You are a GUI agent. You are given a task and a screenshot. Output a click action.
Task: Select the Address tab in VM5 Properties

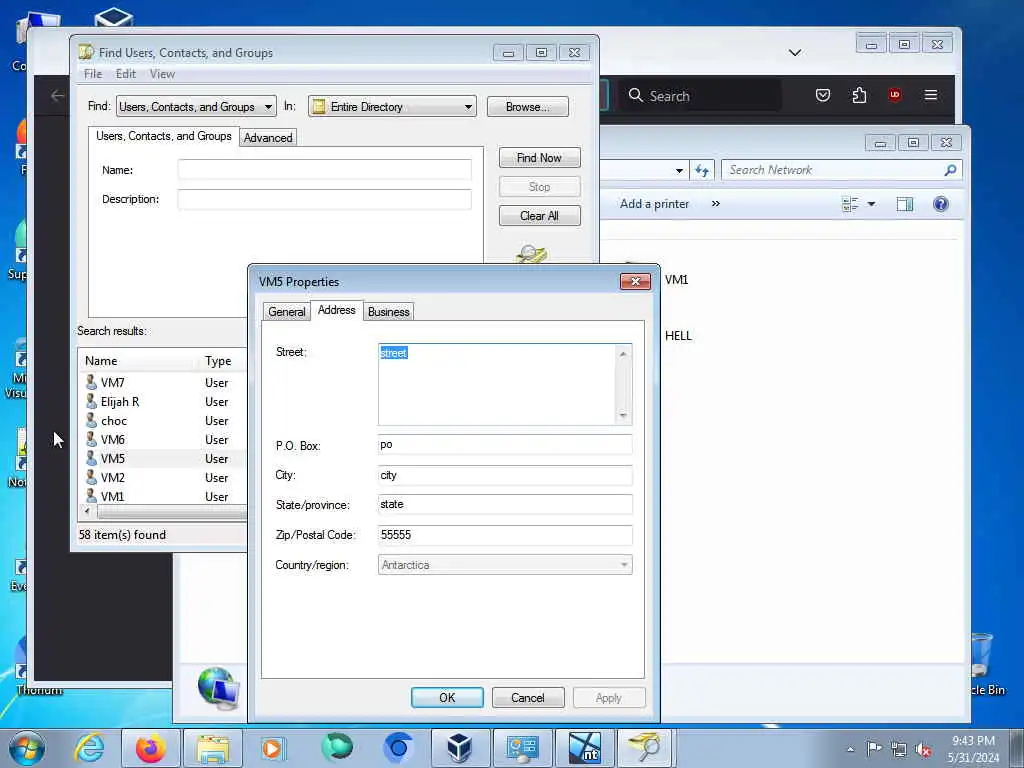click(x=336, y=310)
